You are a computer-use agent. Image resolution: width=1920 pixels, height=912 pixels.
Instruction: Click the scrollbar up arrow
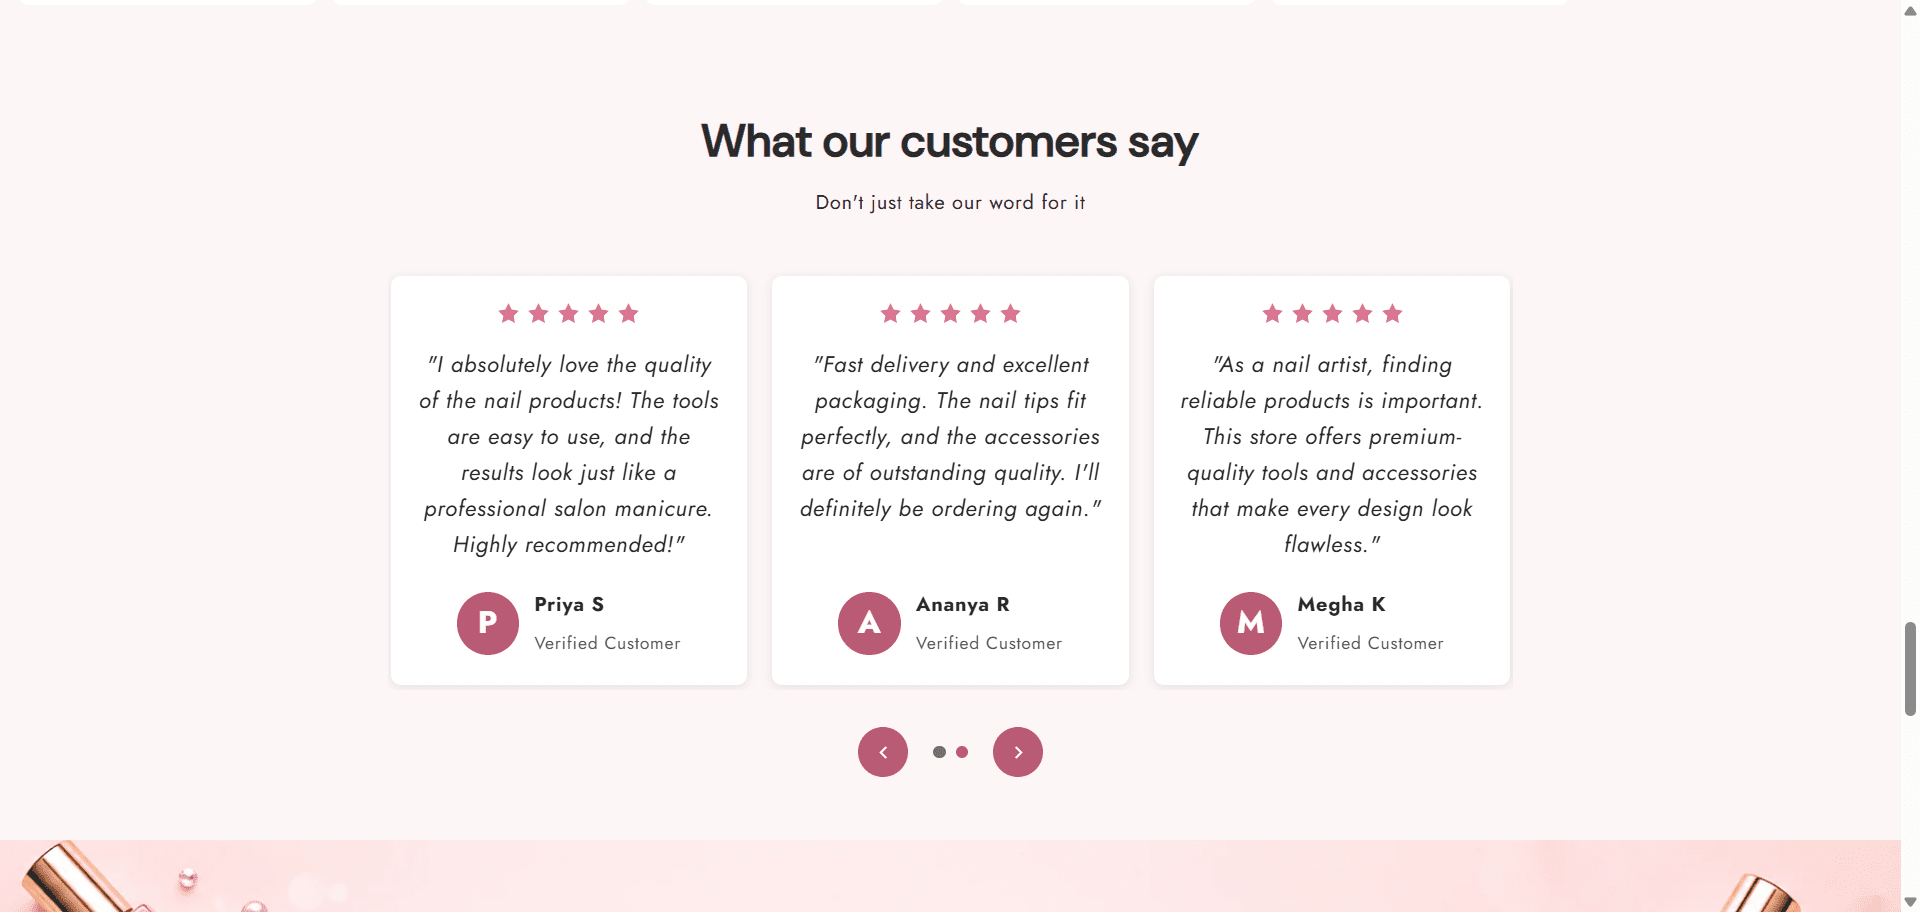point(1910,11)
